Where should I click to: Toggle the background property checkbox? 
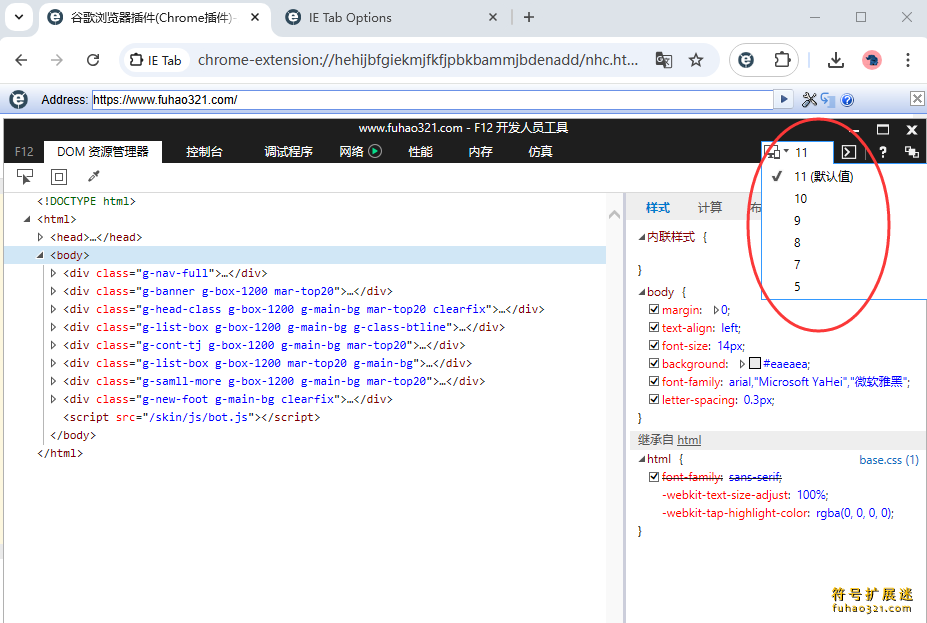654,363
